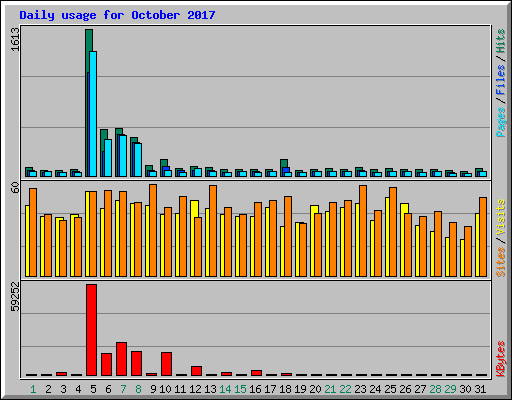Select the orange Sites bar for day 25
This screenshot has width=512, height=400.
pyautogui.click(x=393, y=232)
